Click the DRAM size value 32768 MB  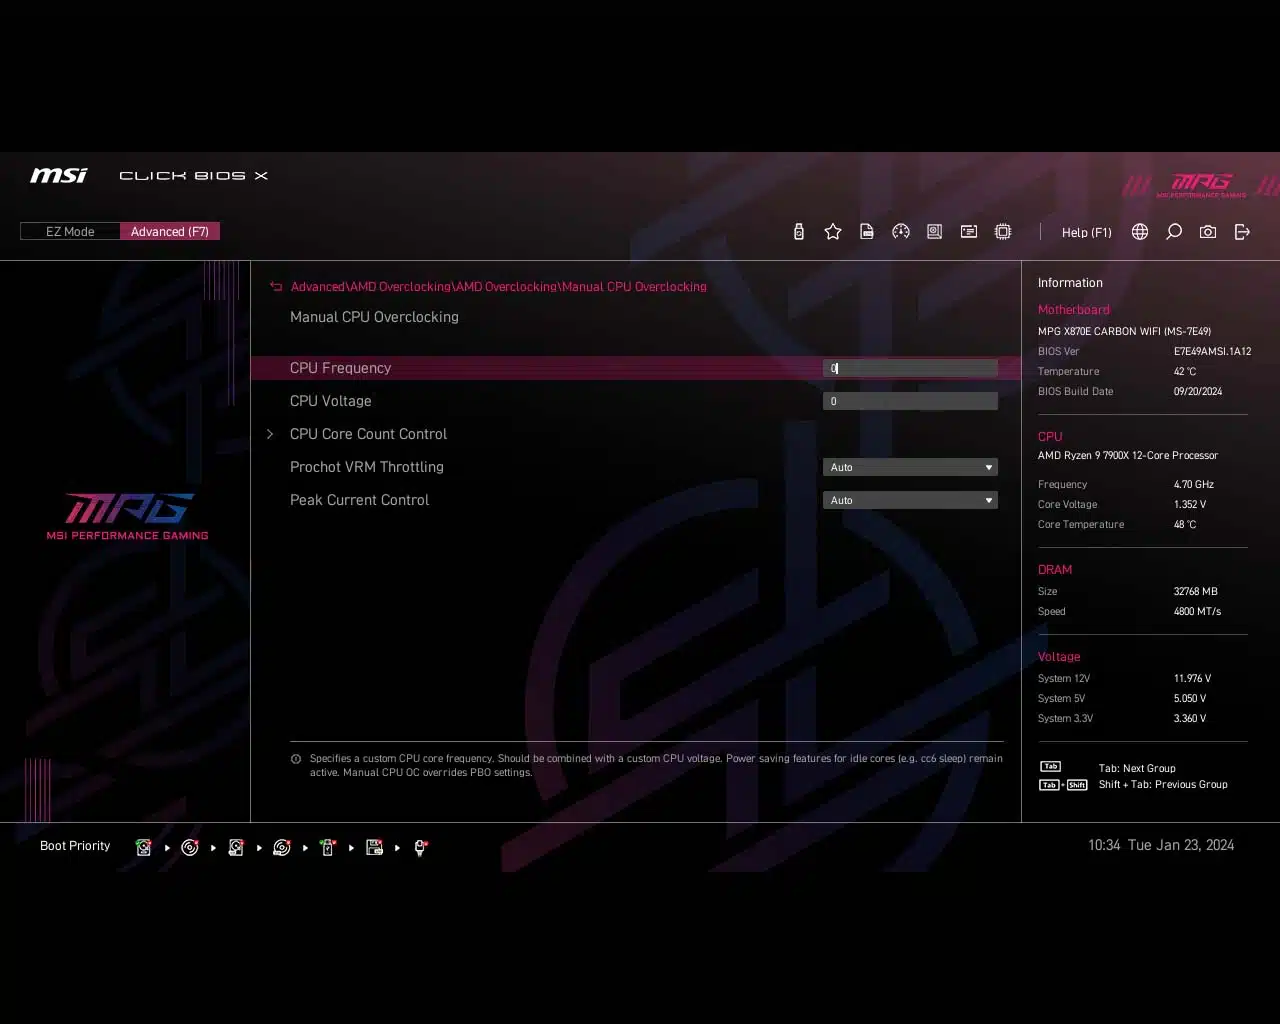point(1196,591)
